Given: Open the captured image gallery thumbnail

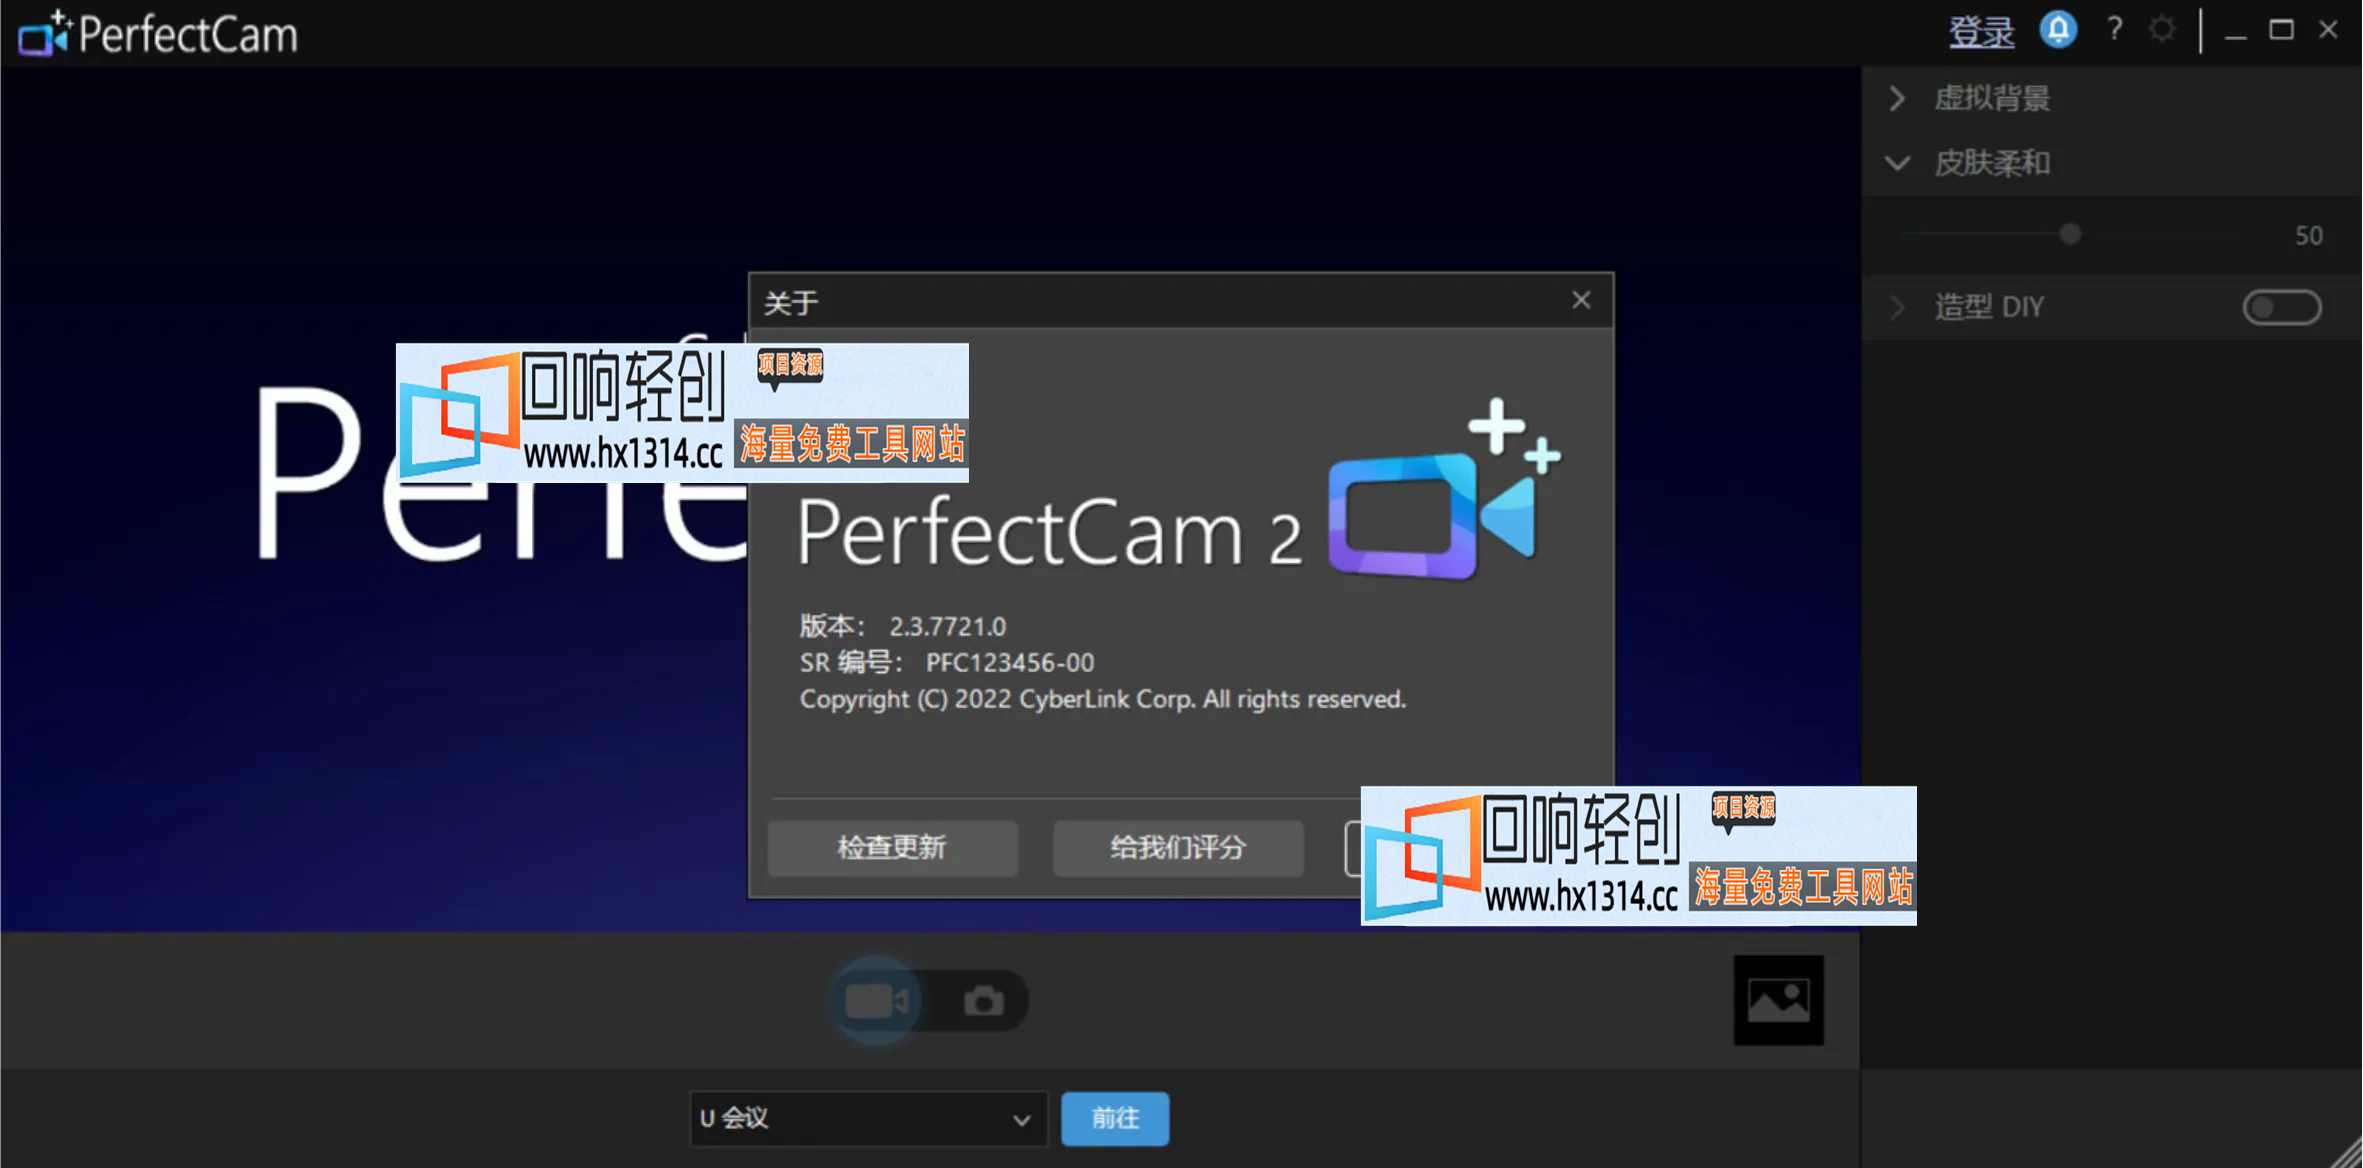Looking at the screenshot, I should pyautogui.click(x=1778, y=1000).
